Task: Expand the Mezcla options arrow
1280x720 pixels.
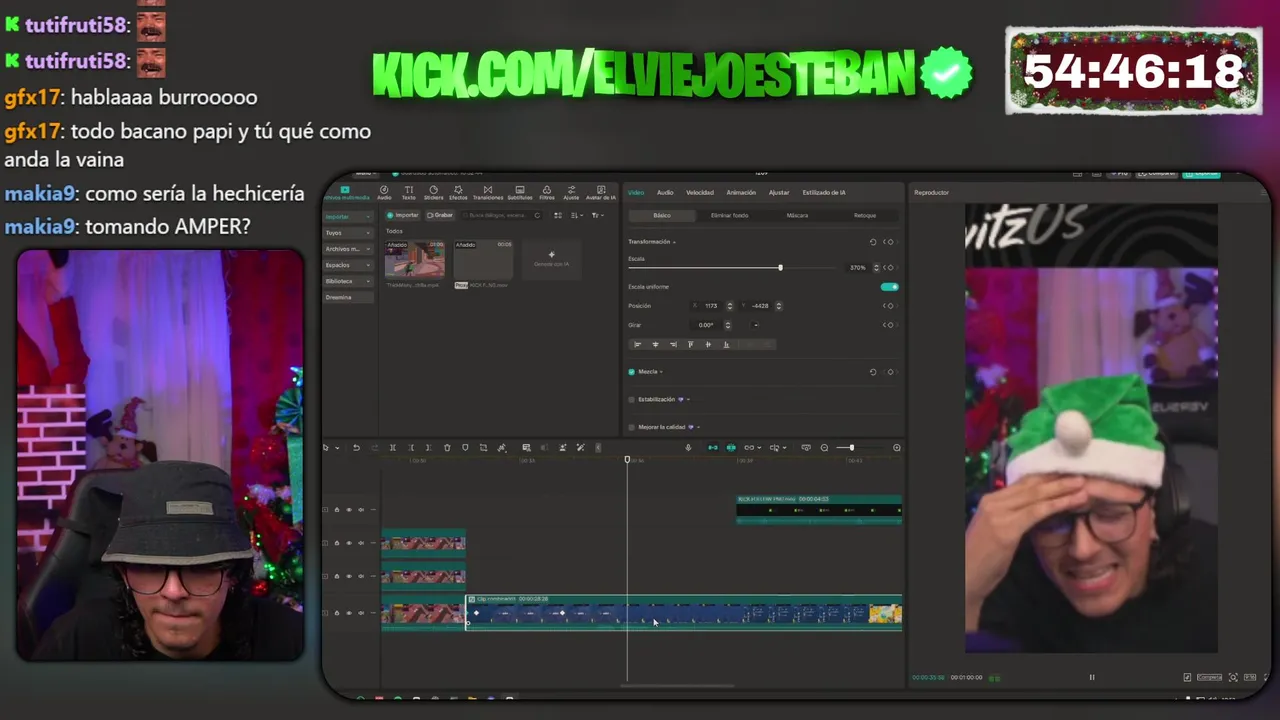Action: (661, 372)
